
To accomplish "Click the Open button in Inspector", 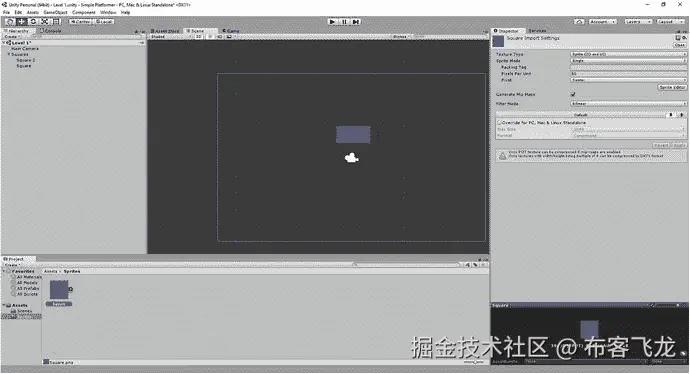I will pyautogui.click(x=680, y=45).
